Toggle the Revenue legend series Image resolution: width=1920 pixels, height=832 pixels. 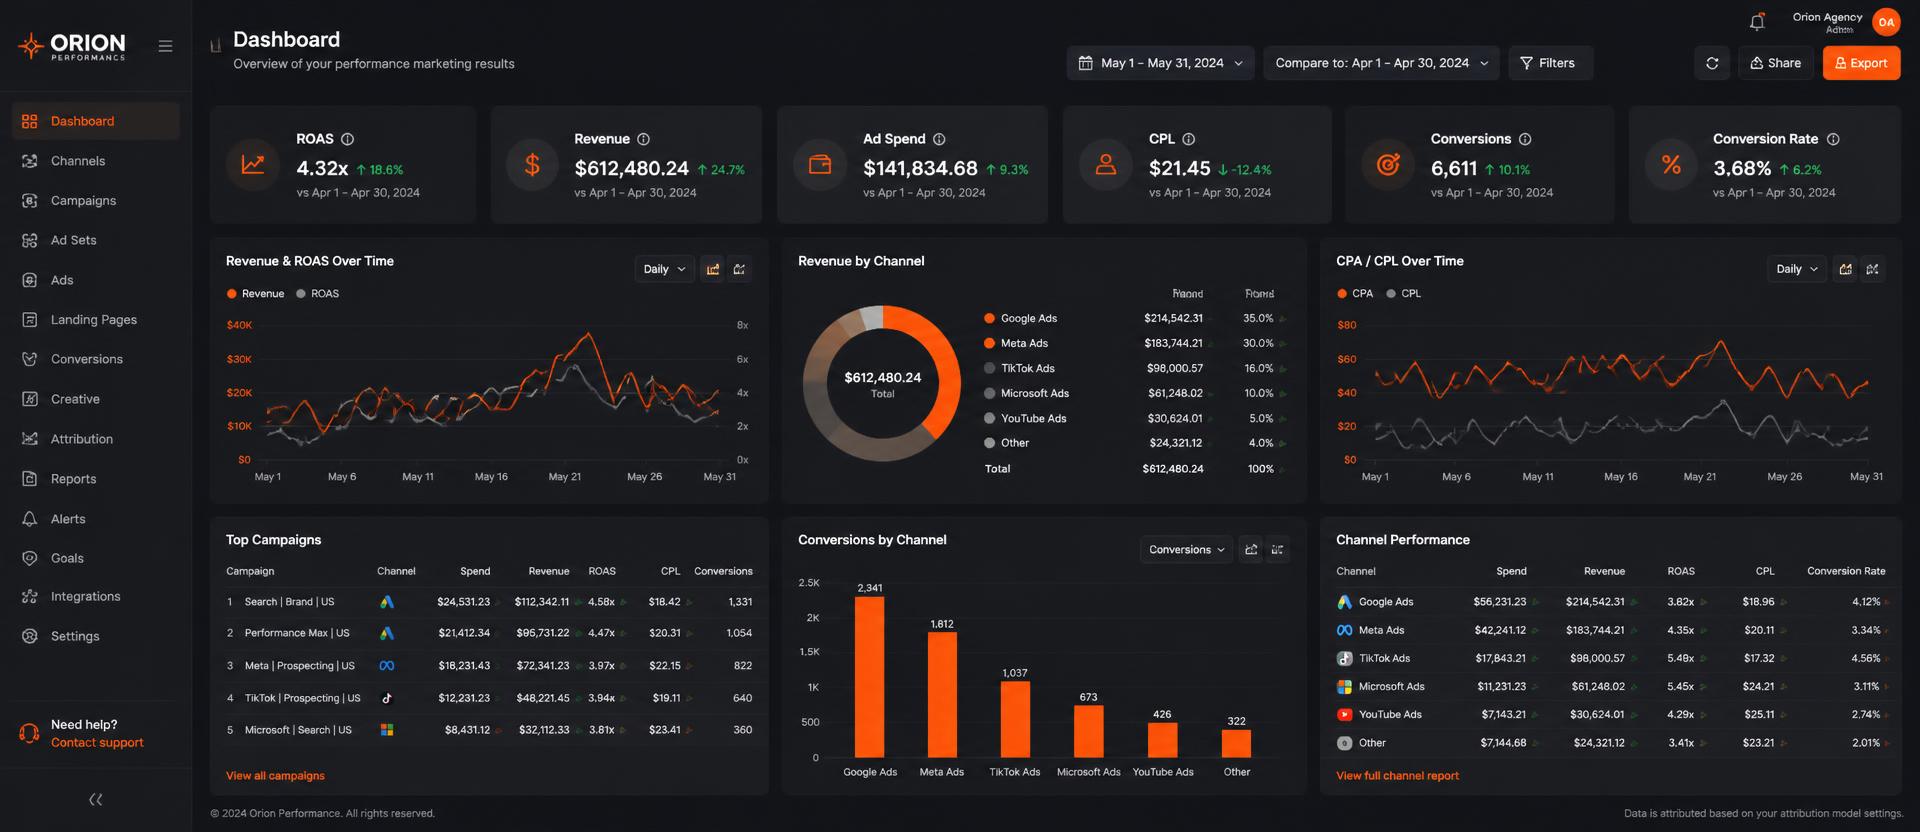point(255,294)
